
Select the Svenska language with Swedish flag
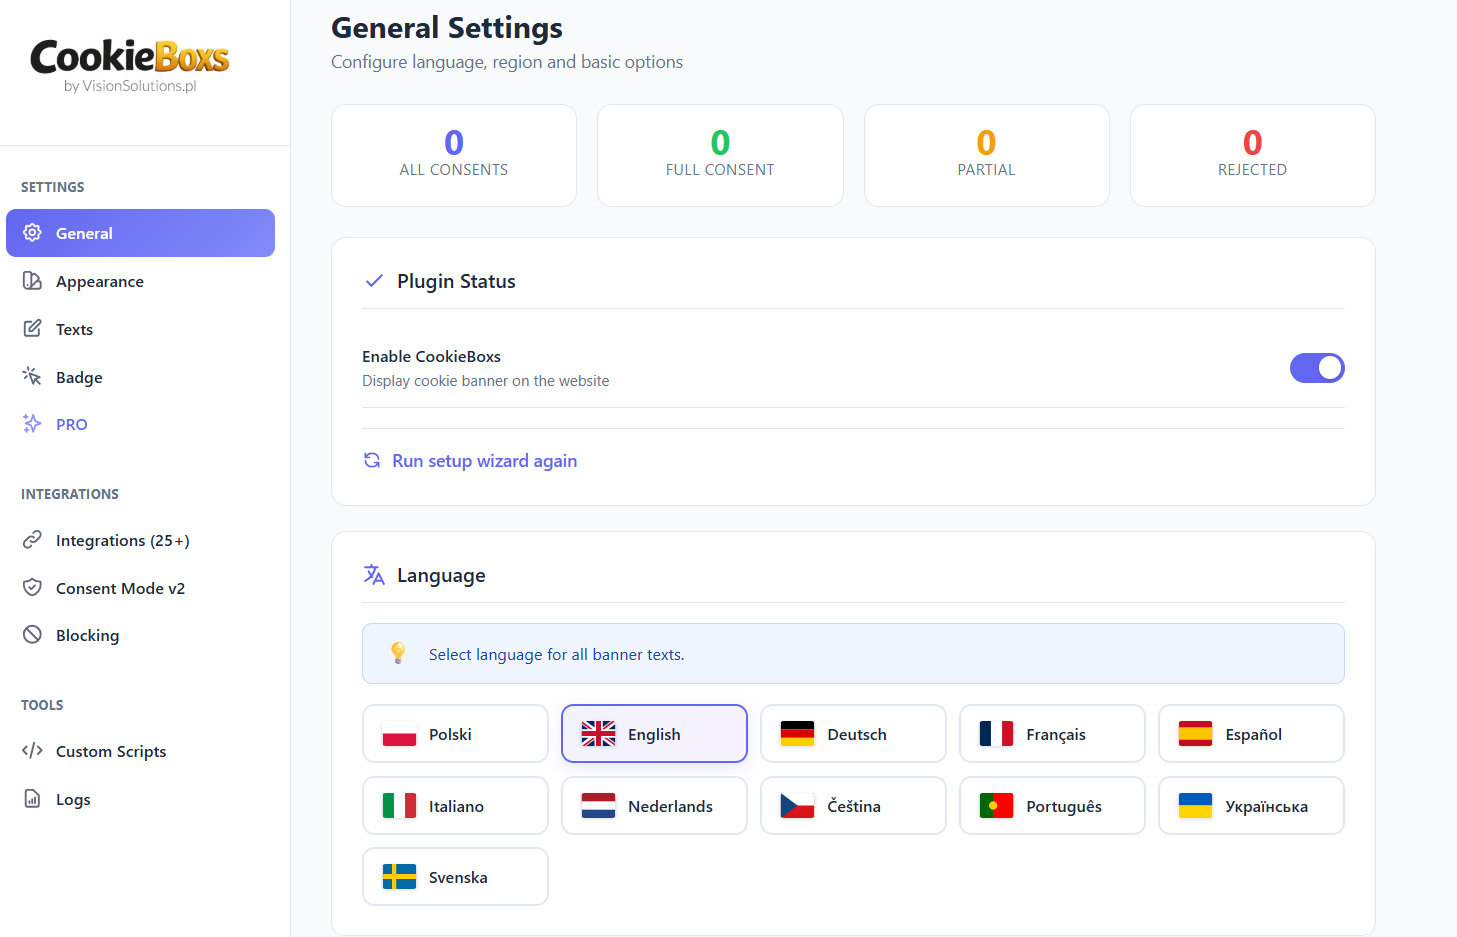pos(455,876)
